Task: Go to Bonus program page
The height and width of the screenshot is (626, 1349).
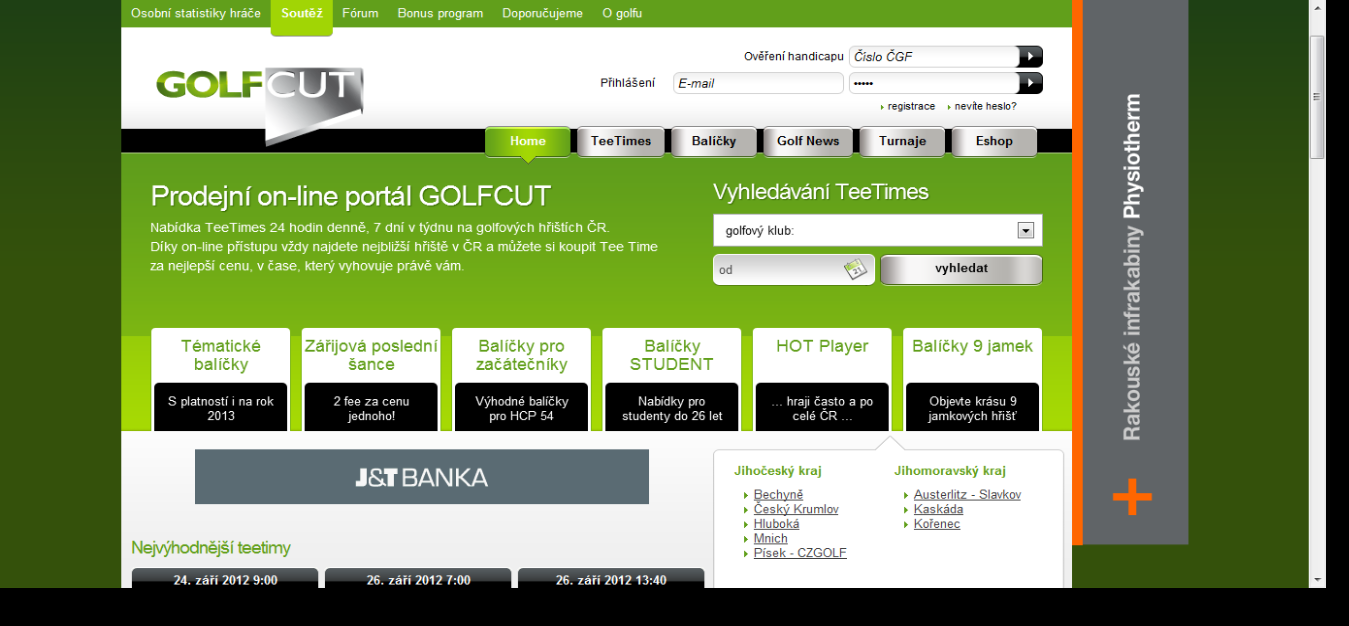Action: pyautogui.click(x=440, y=13)
